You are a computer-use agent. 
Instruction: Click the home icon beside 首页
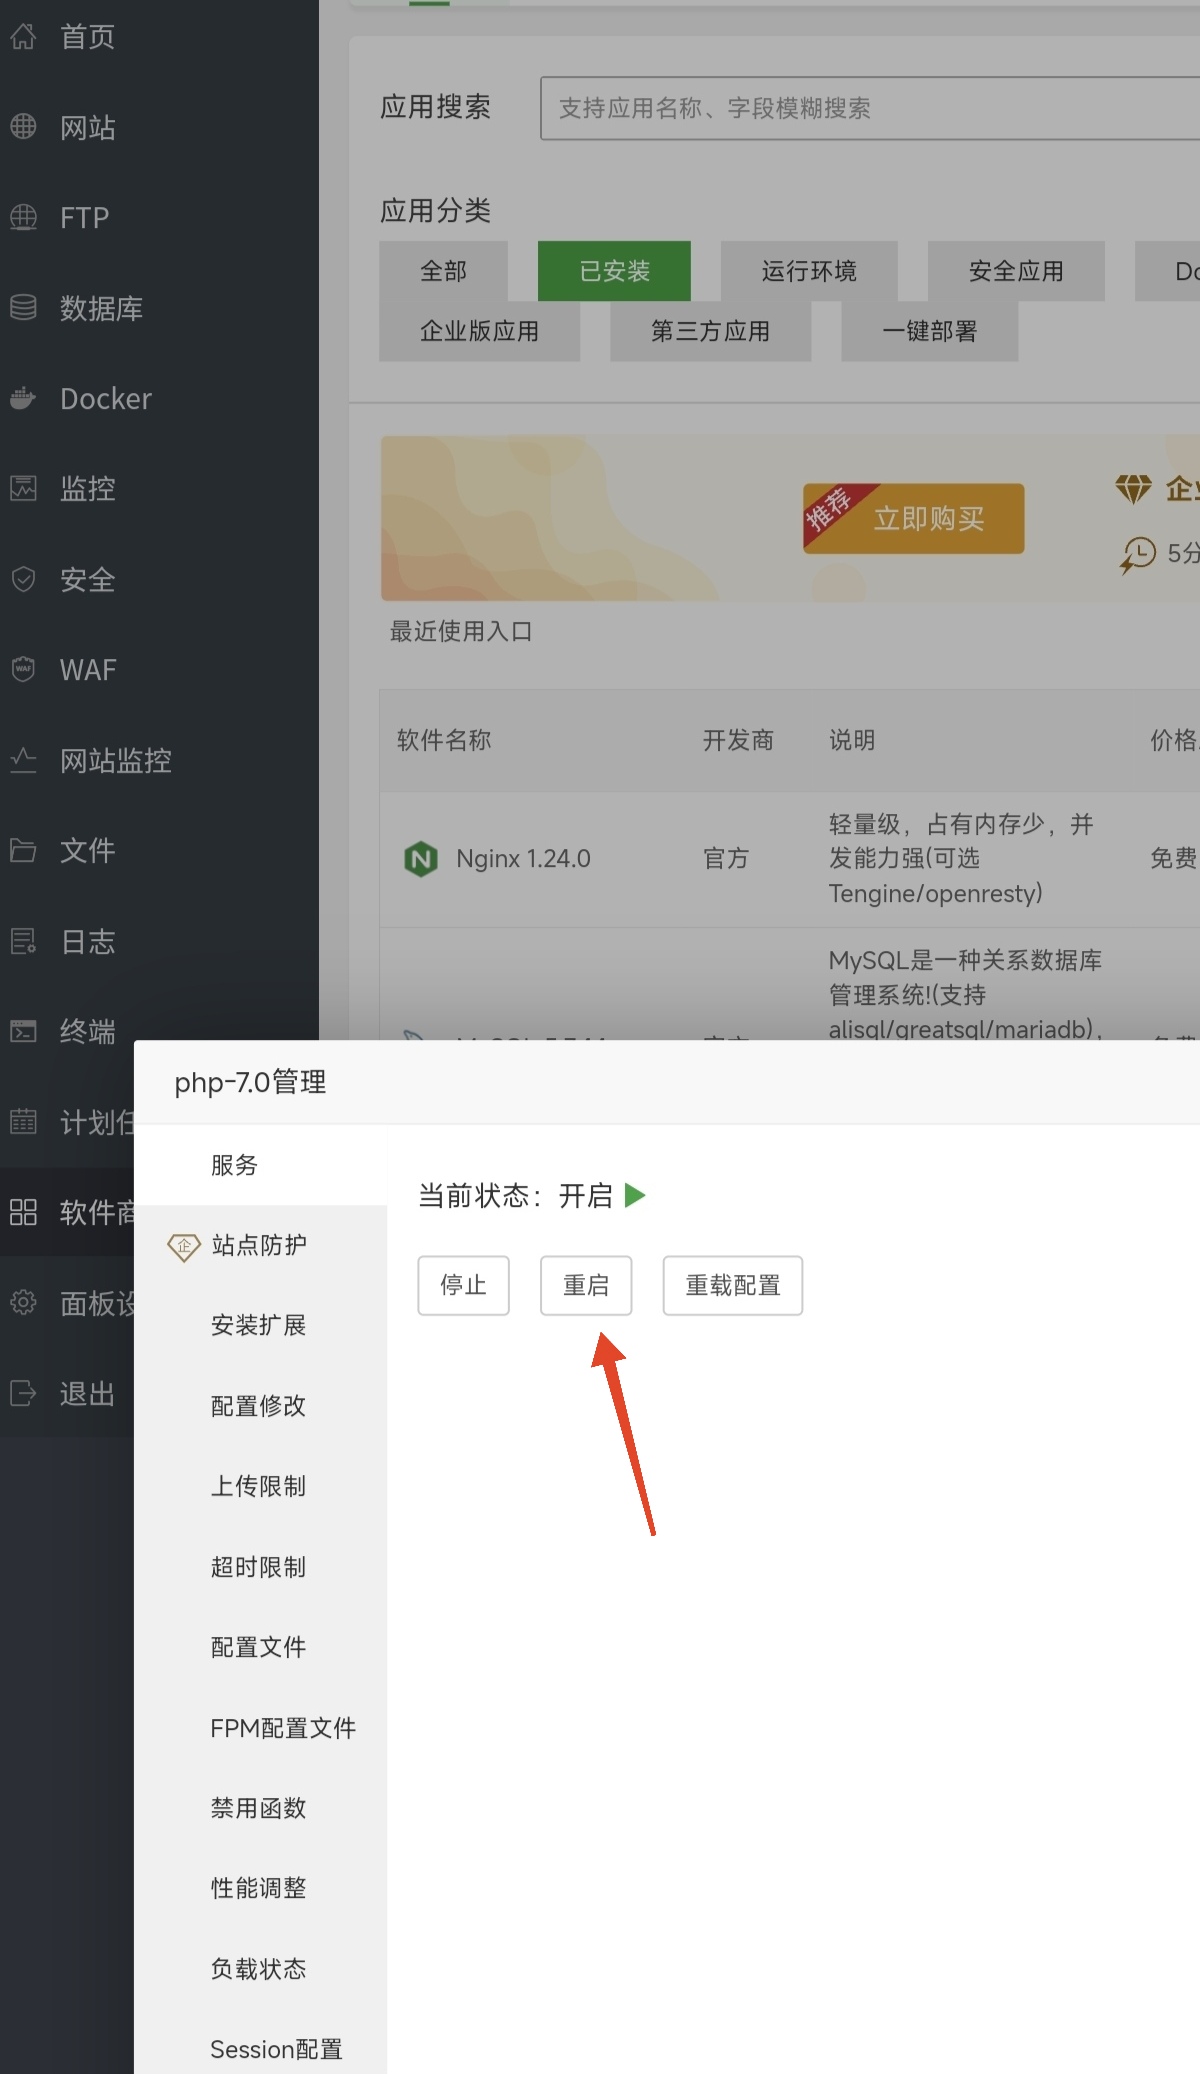[23, 37]
